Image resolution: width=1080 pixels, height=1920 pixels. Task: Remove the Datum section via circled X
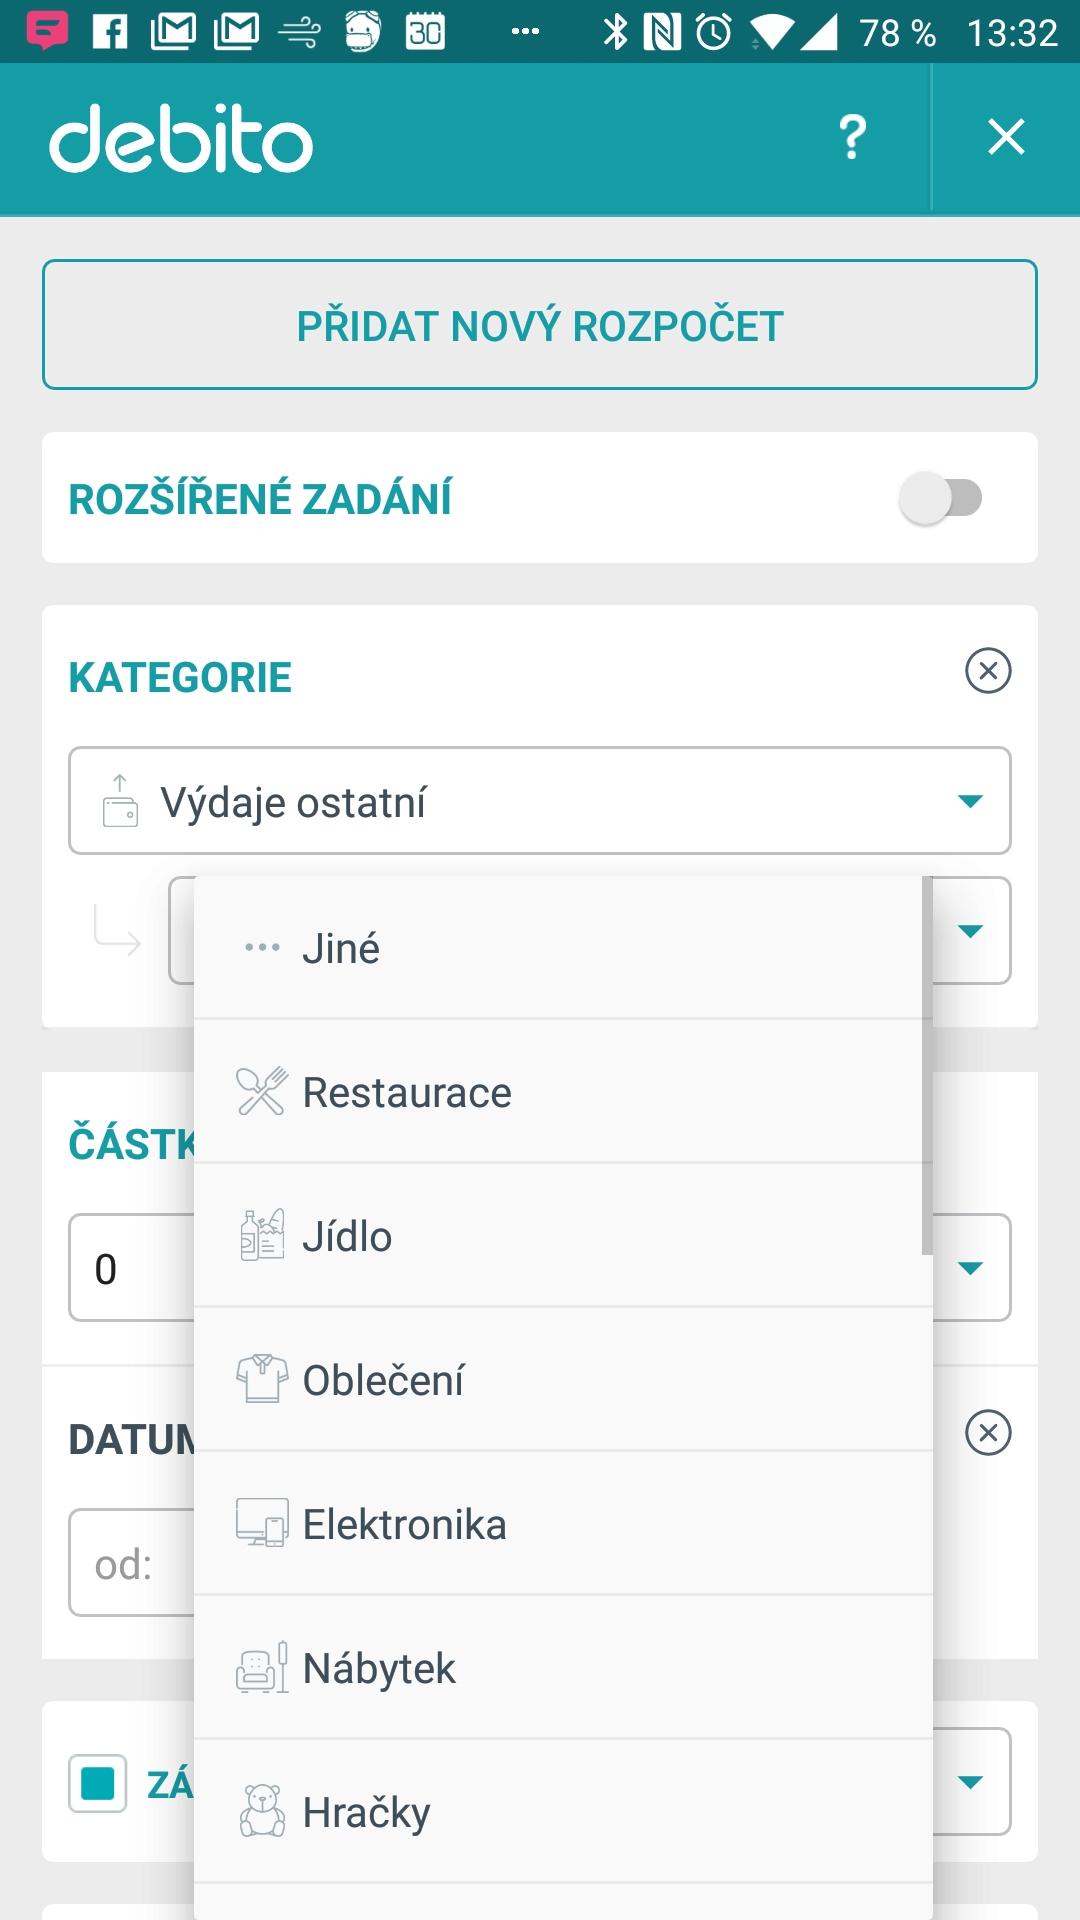988,1432
